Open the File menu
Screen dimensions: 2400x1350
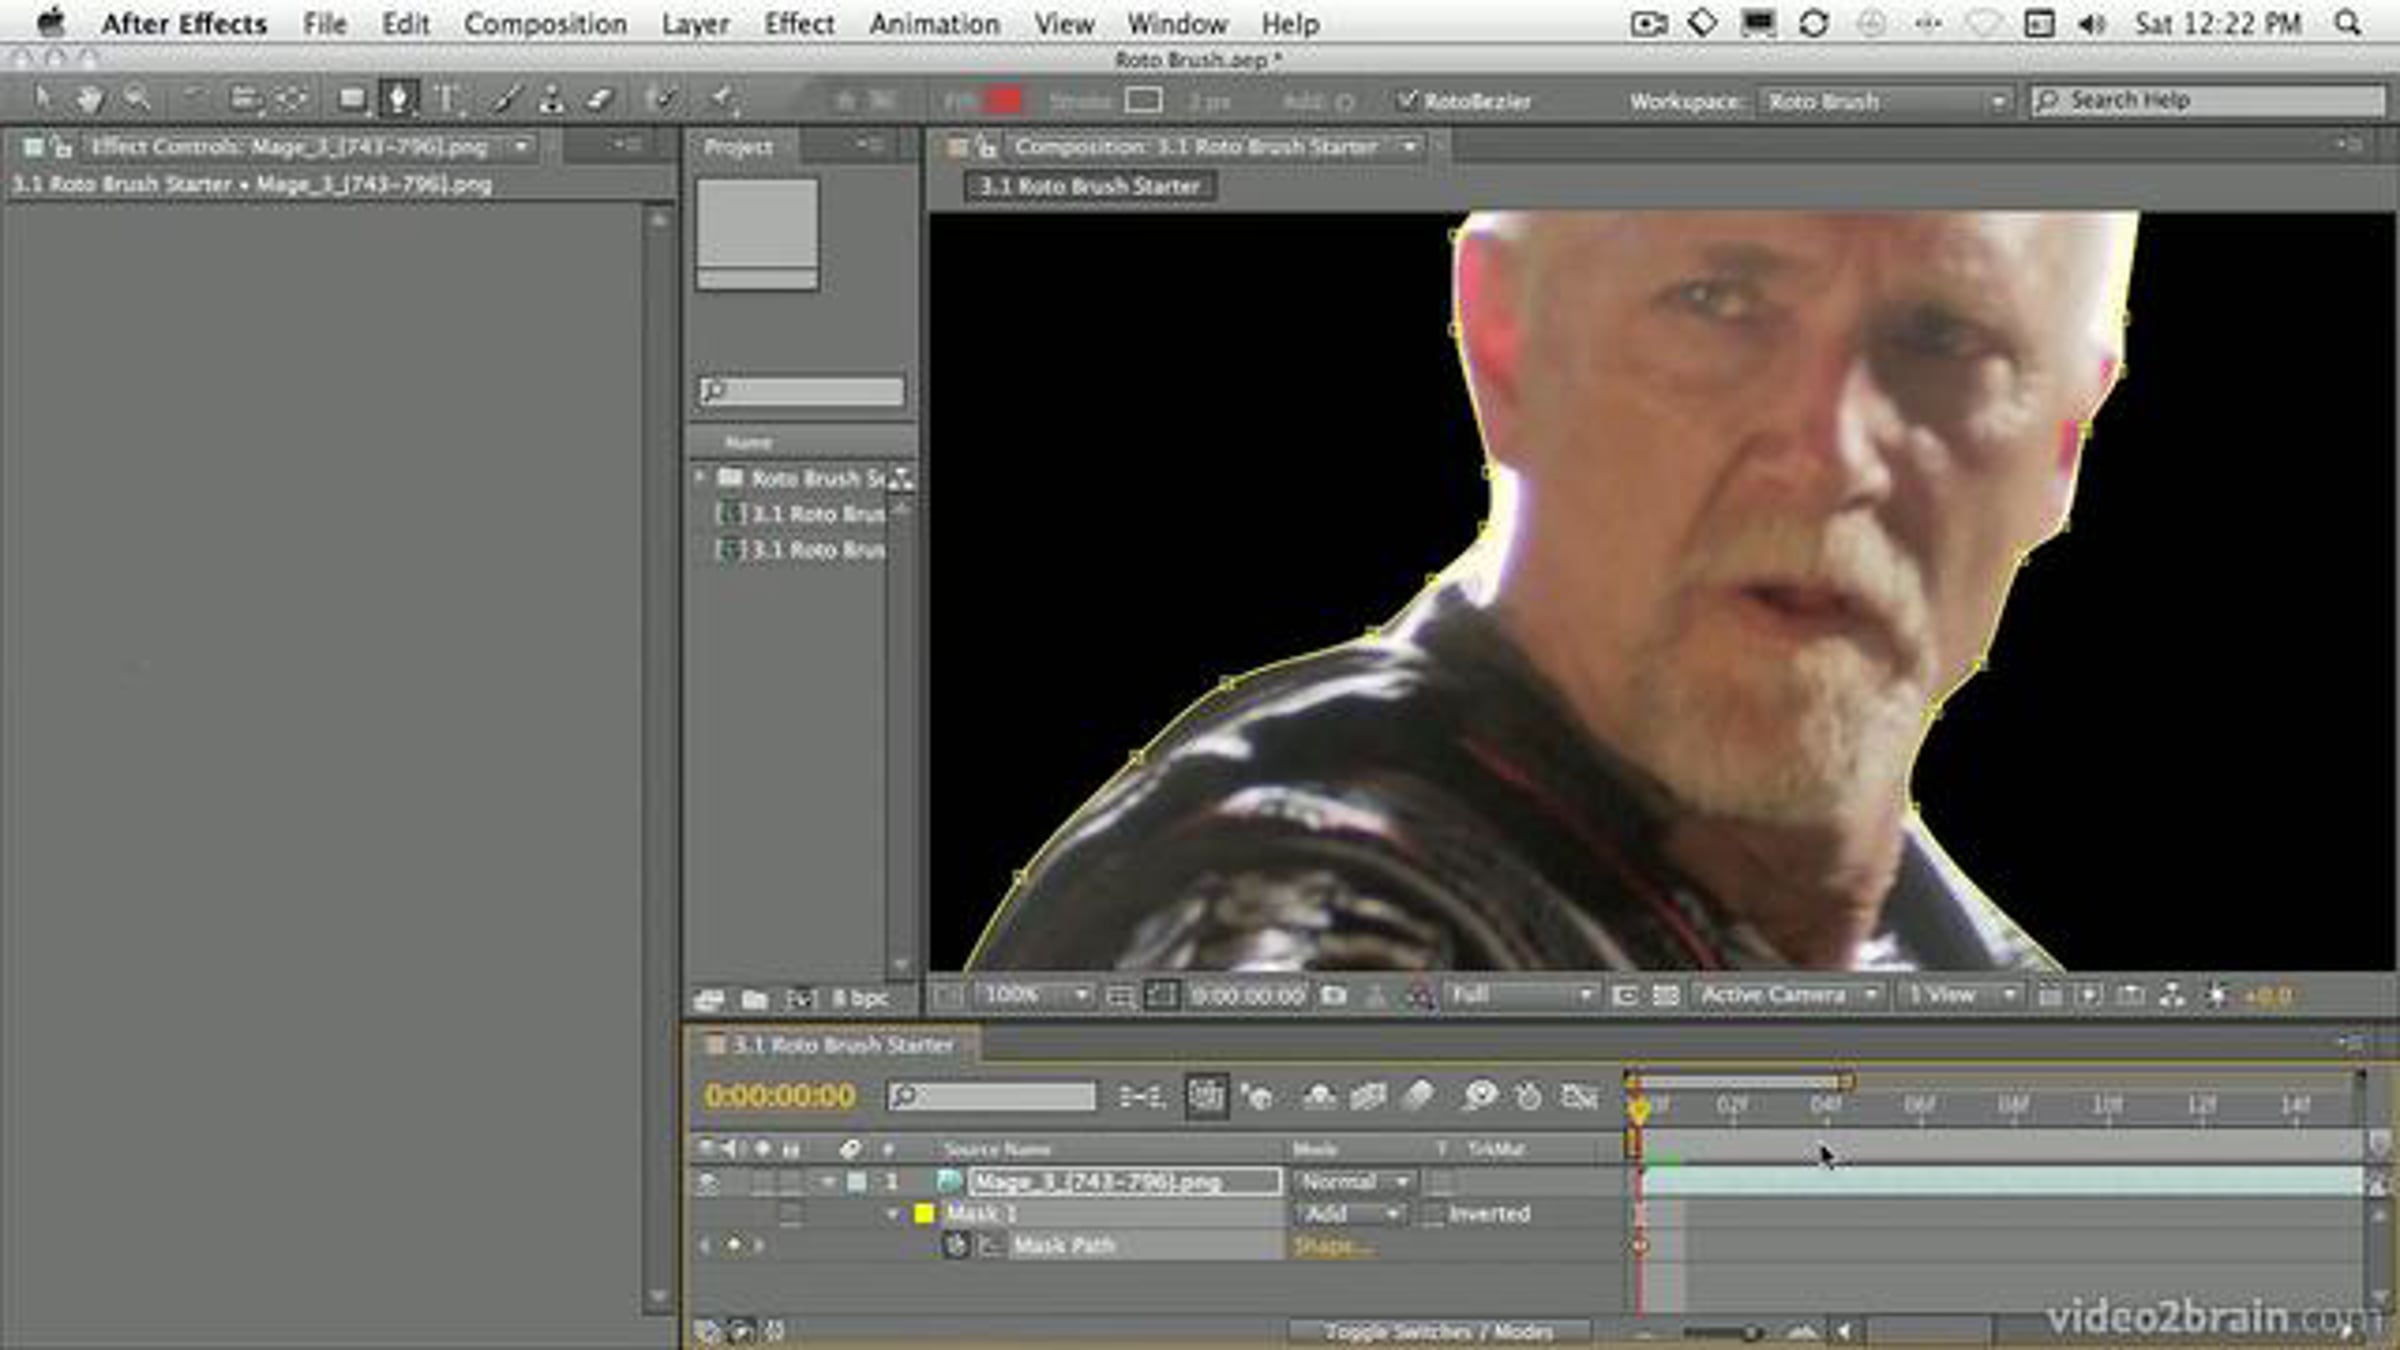click(x=325, y=23)
